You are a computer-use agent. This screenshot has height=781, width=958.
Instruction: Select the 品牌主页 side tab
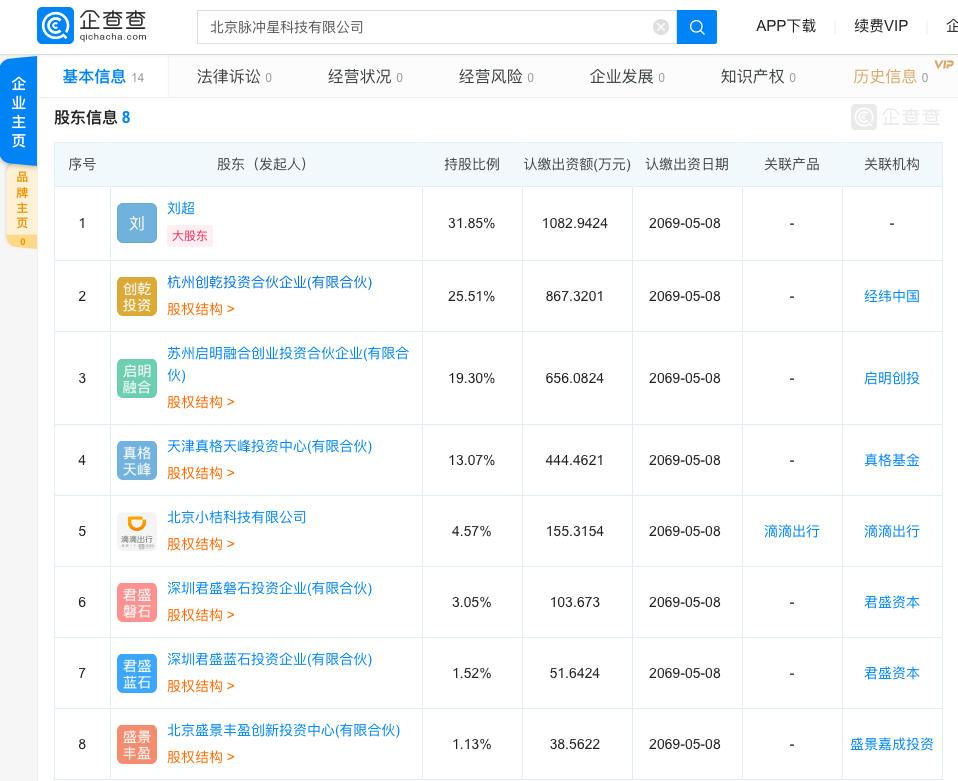(22, 207)
